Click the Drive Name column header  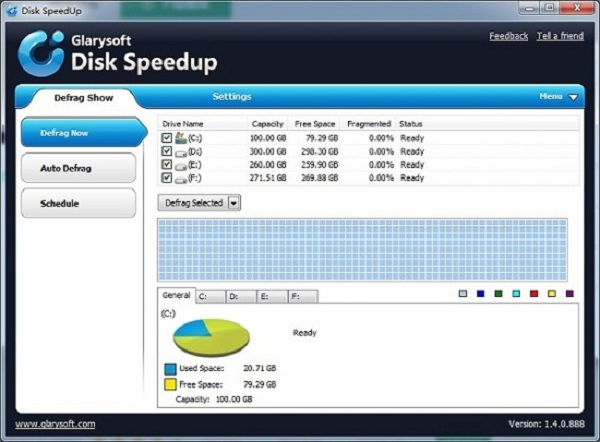tap(183, 124)
